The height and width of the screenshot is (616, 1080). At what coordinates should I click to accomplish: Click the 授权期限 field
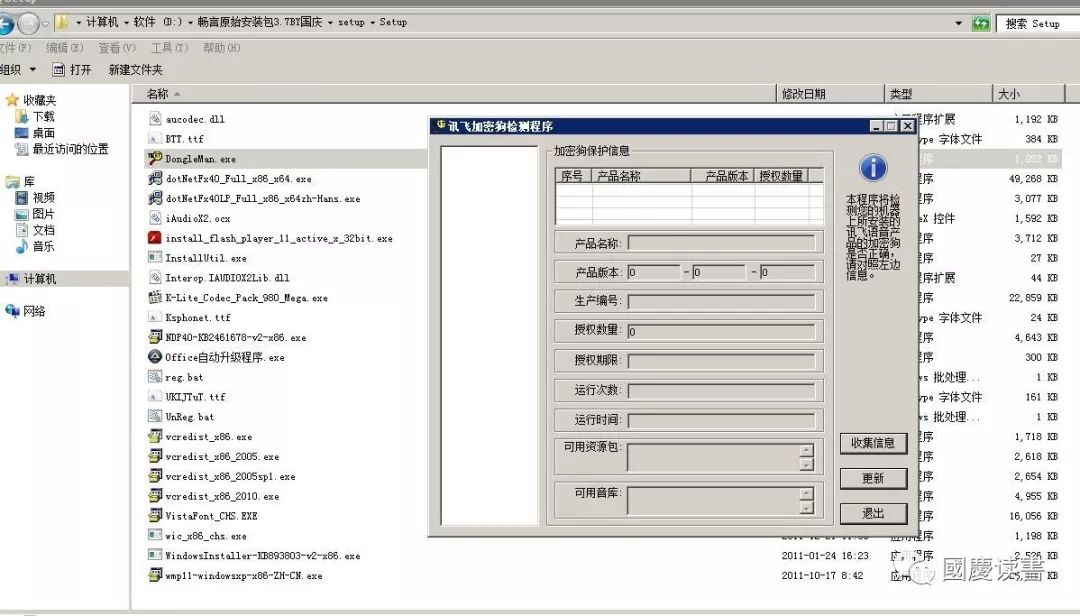click(721, 360)
